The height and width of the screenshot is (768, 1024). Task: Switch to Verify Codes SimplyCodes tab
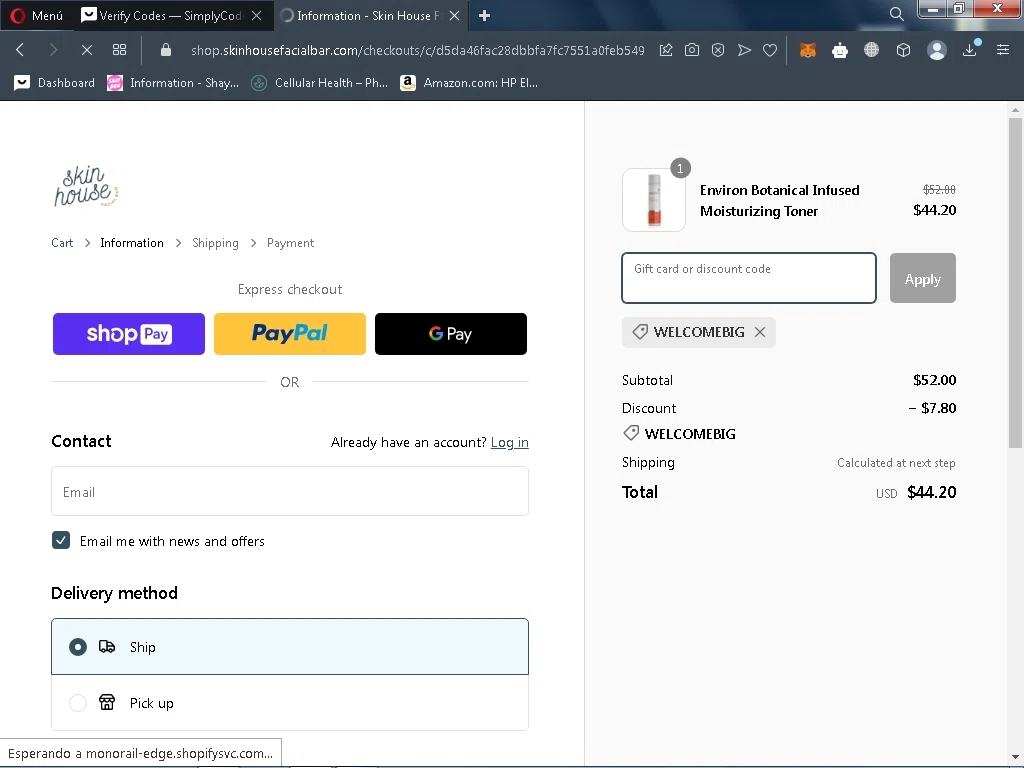pos(161,16)
